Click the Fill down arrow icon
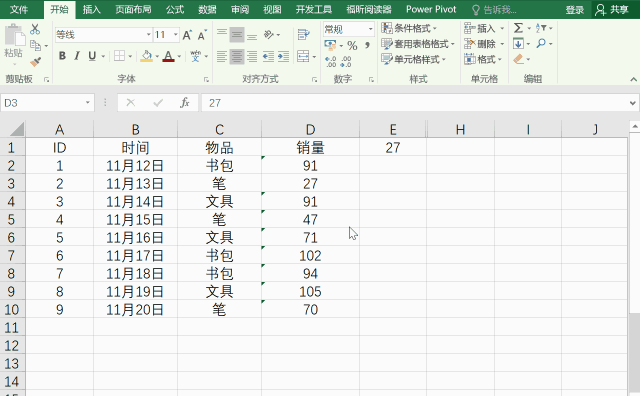Screen dimensions: 640x396 518,43
